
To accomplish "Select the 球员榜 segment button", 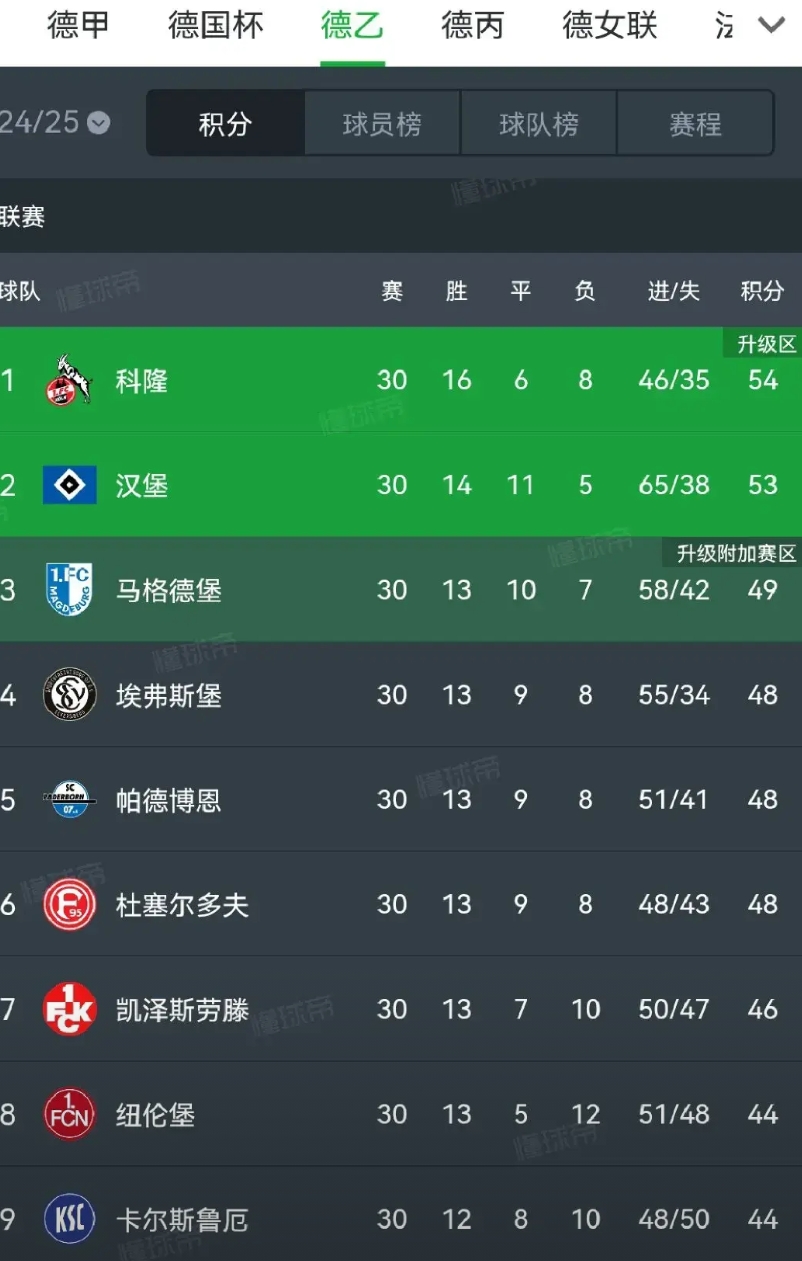I will click(382, 124).
